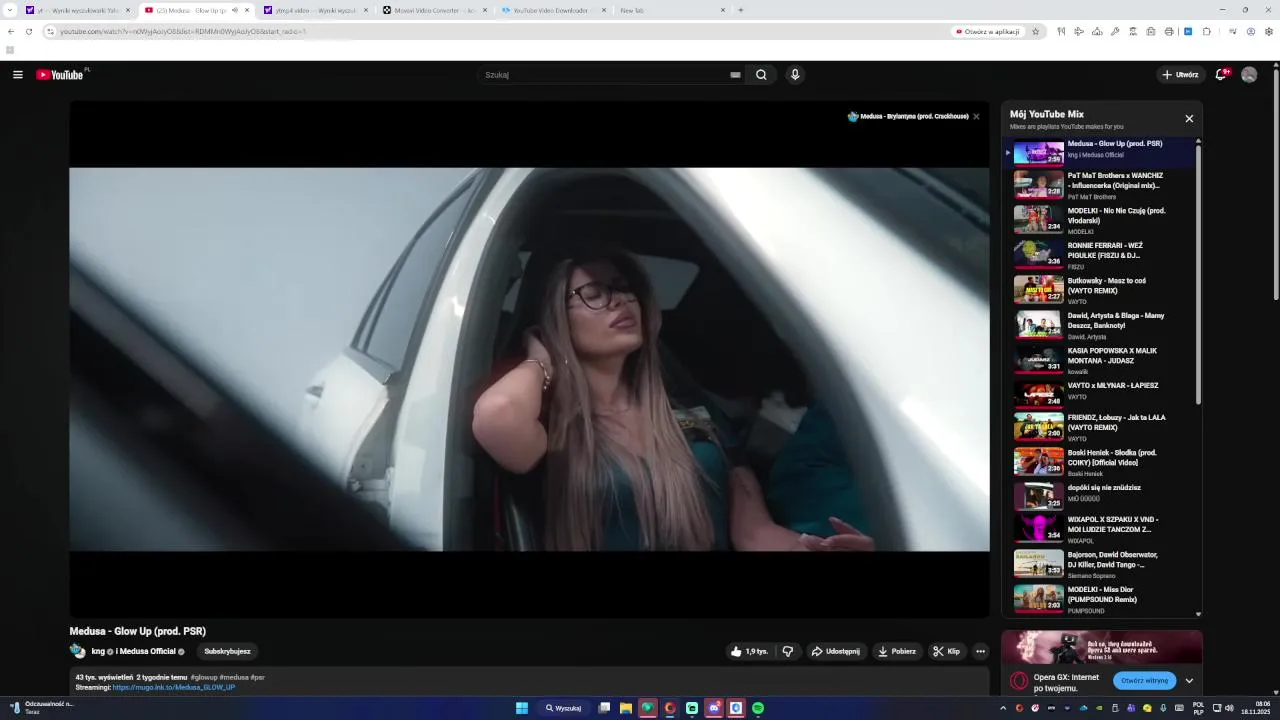Viewport: 1280px width, 720px height.
Task: Open browser settings gear icon
Action: tap(1269, 32)
